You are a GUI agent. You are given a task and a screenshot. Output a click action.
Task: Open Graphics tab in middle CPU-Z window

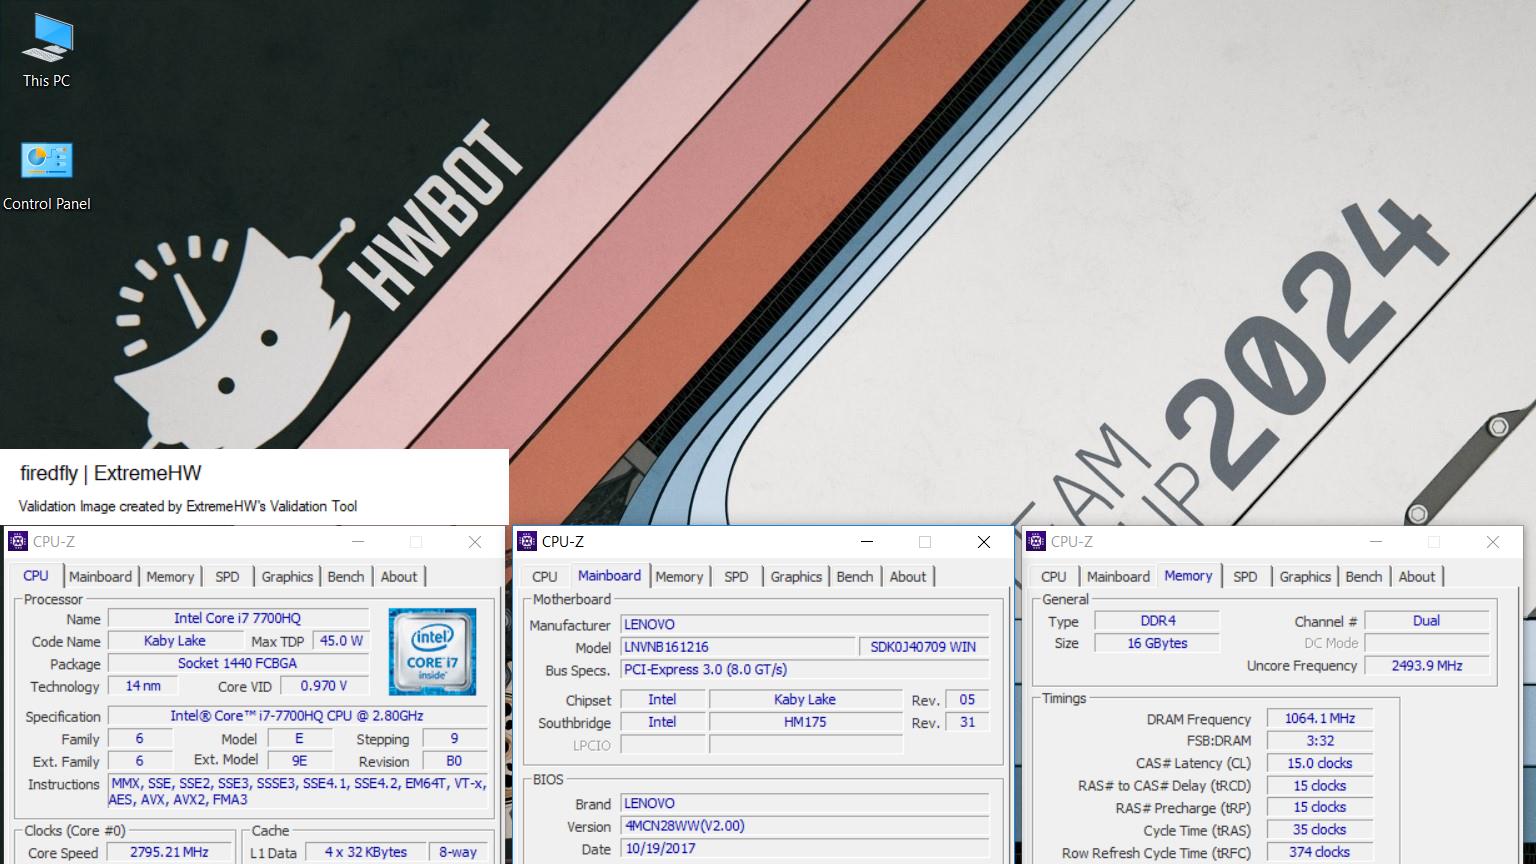pos(796,577)
